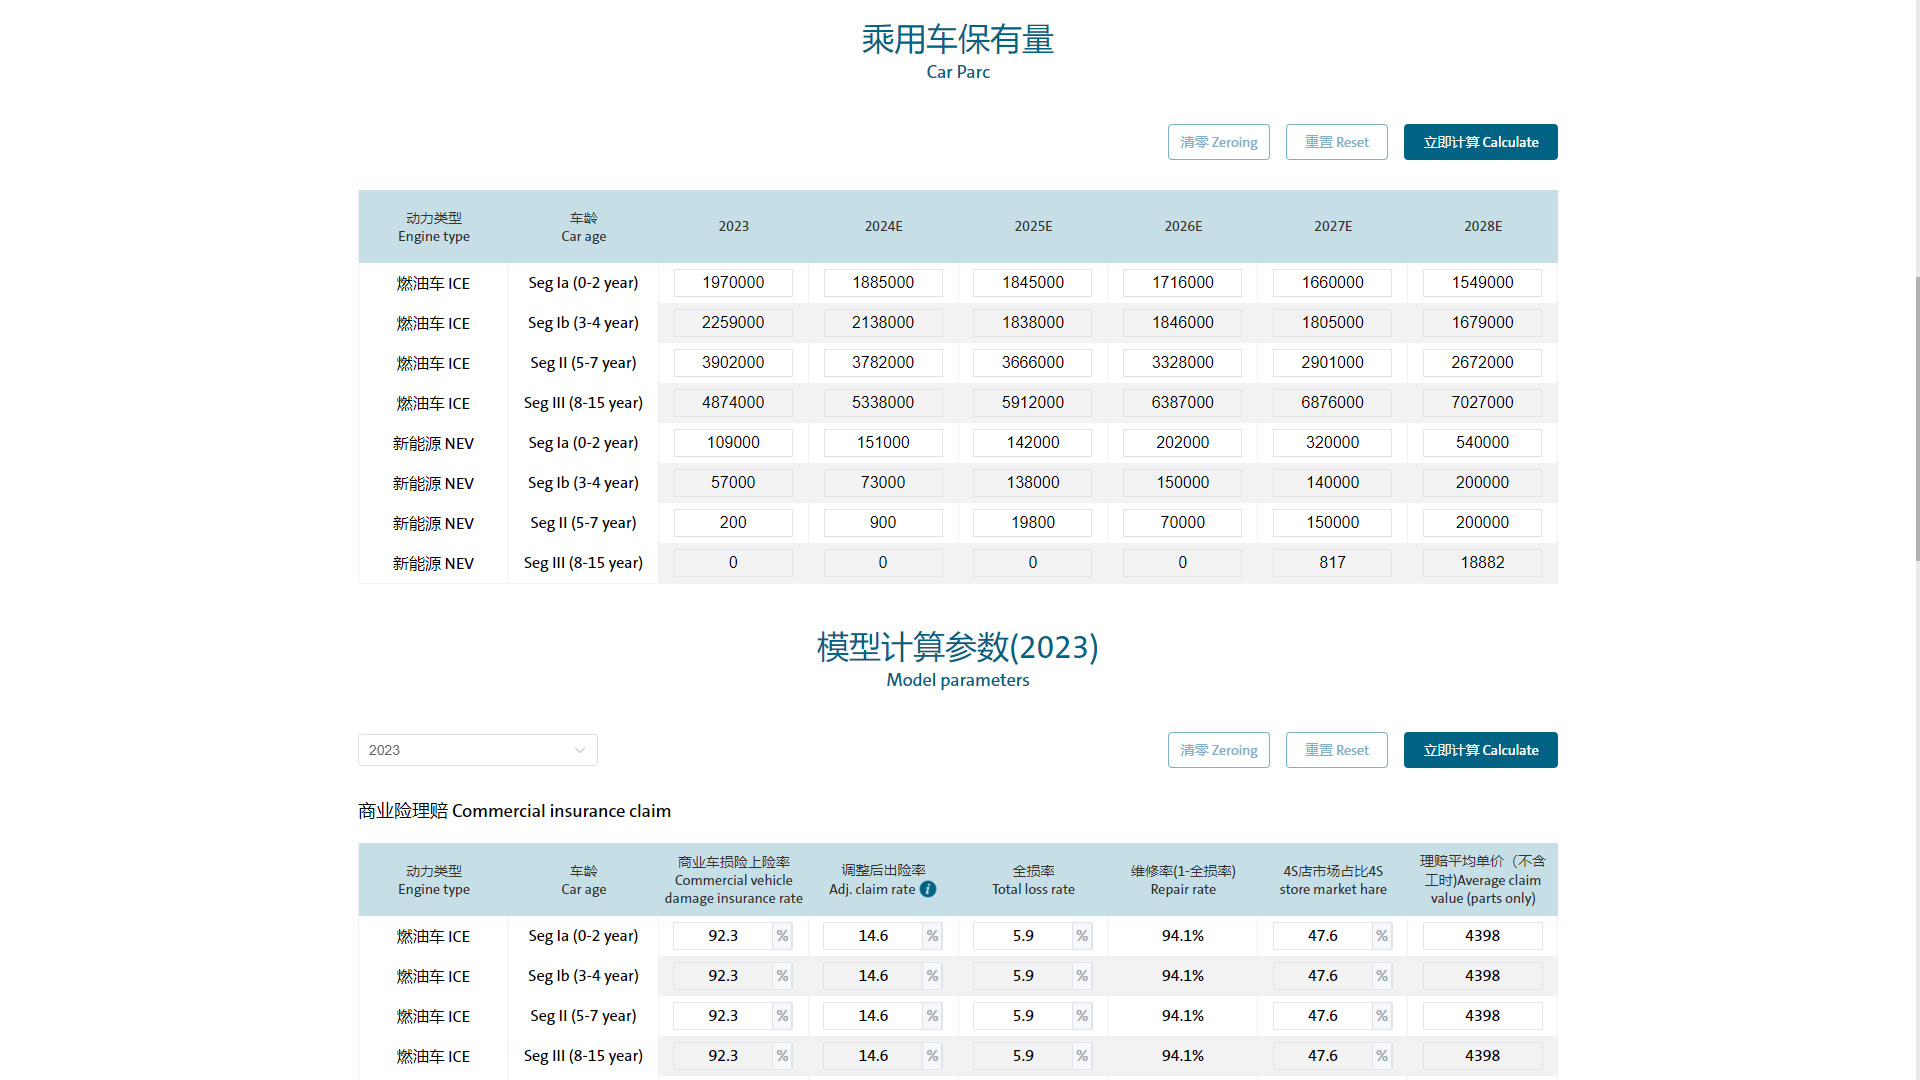Image resolution: width=1920 pixels, height=1080 pixels.
Task: Focus the ICE Seg III 2027E field 6876000
Action: coord(1332,403)
